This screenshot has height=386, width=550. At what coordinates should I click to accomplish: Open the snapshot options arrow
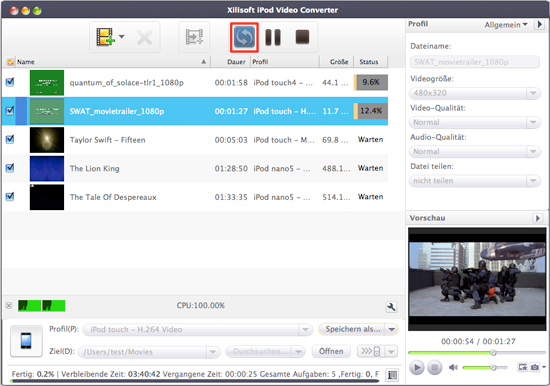coord(544,367)
